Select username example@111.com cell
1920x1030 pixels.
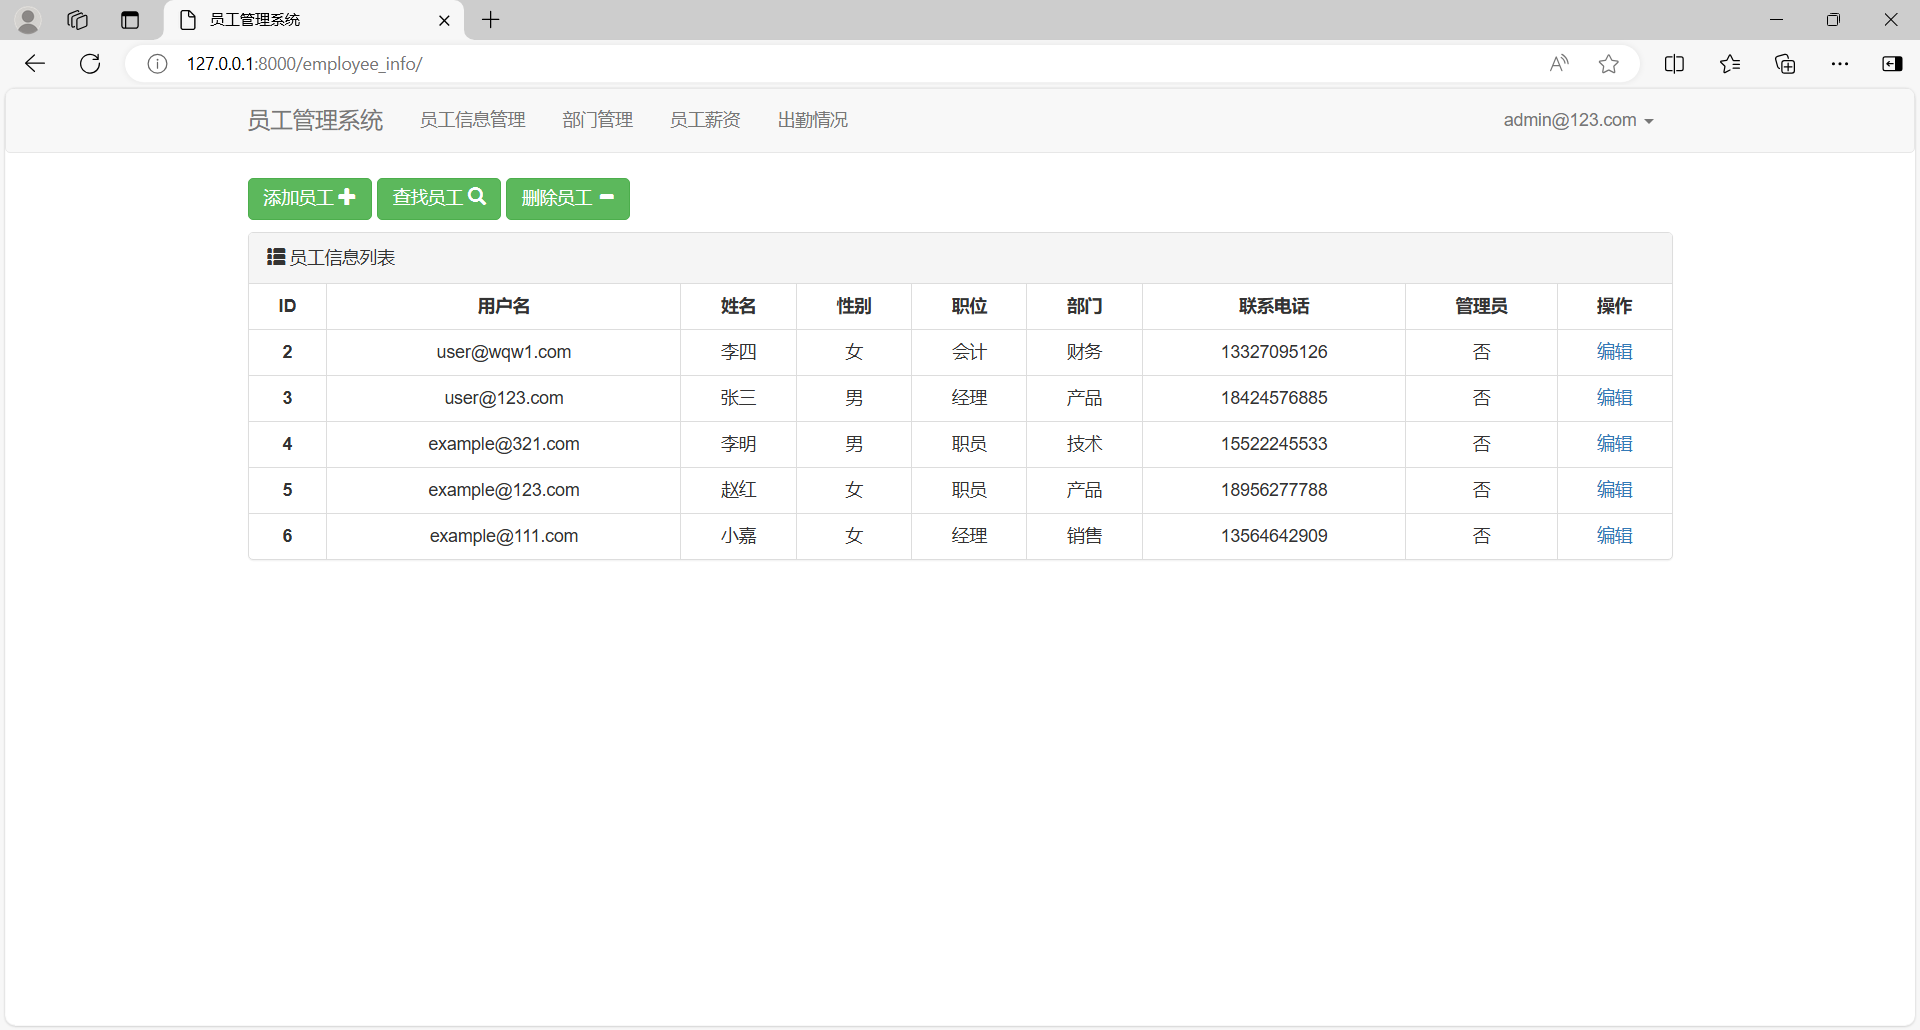pos(504,536)
